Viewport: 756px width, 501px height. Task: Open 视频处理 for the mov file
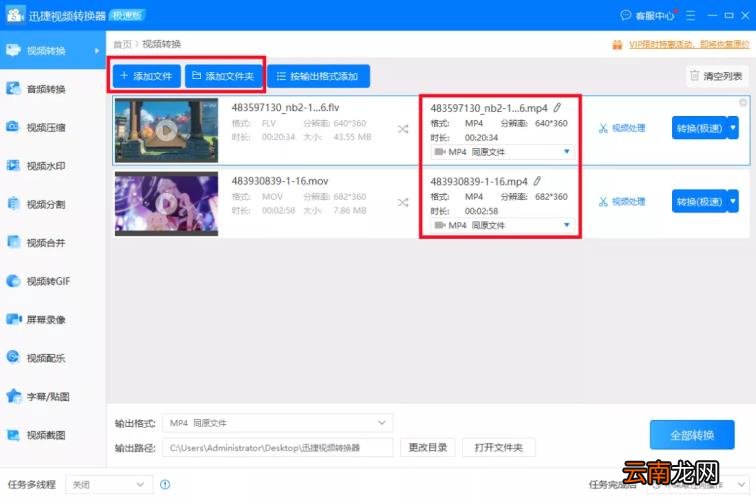pos(622,202)
